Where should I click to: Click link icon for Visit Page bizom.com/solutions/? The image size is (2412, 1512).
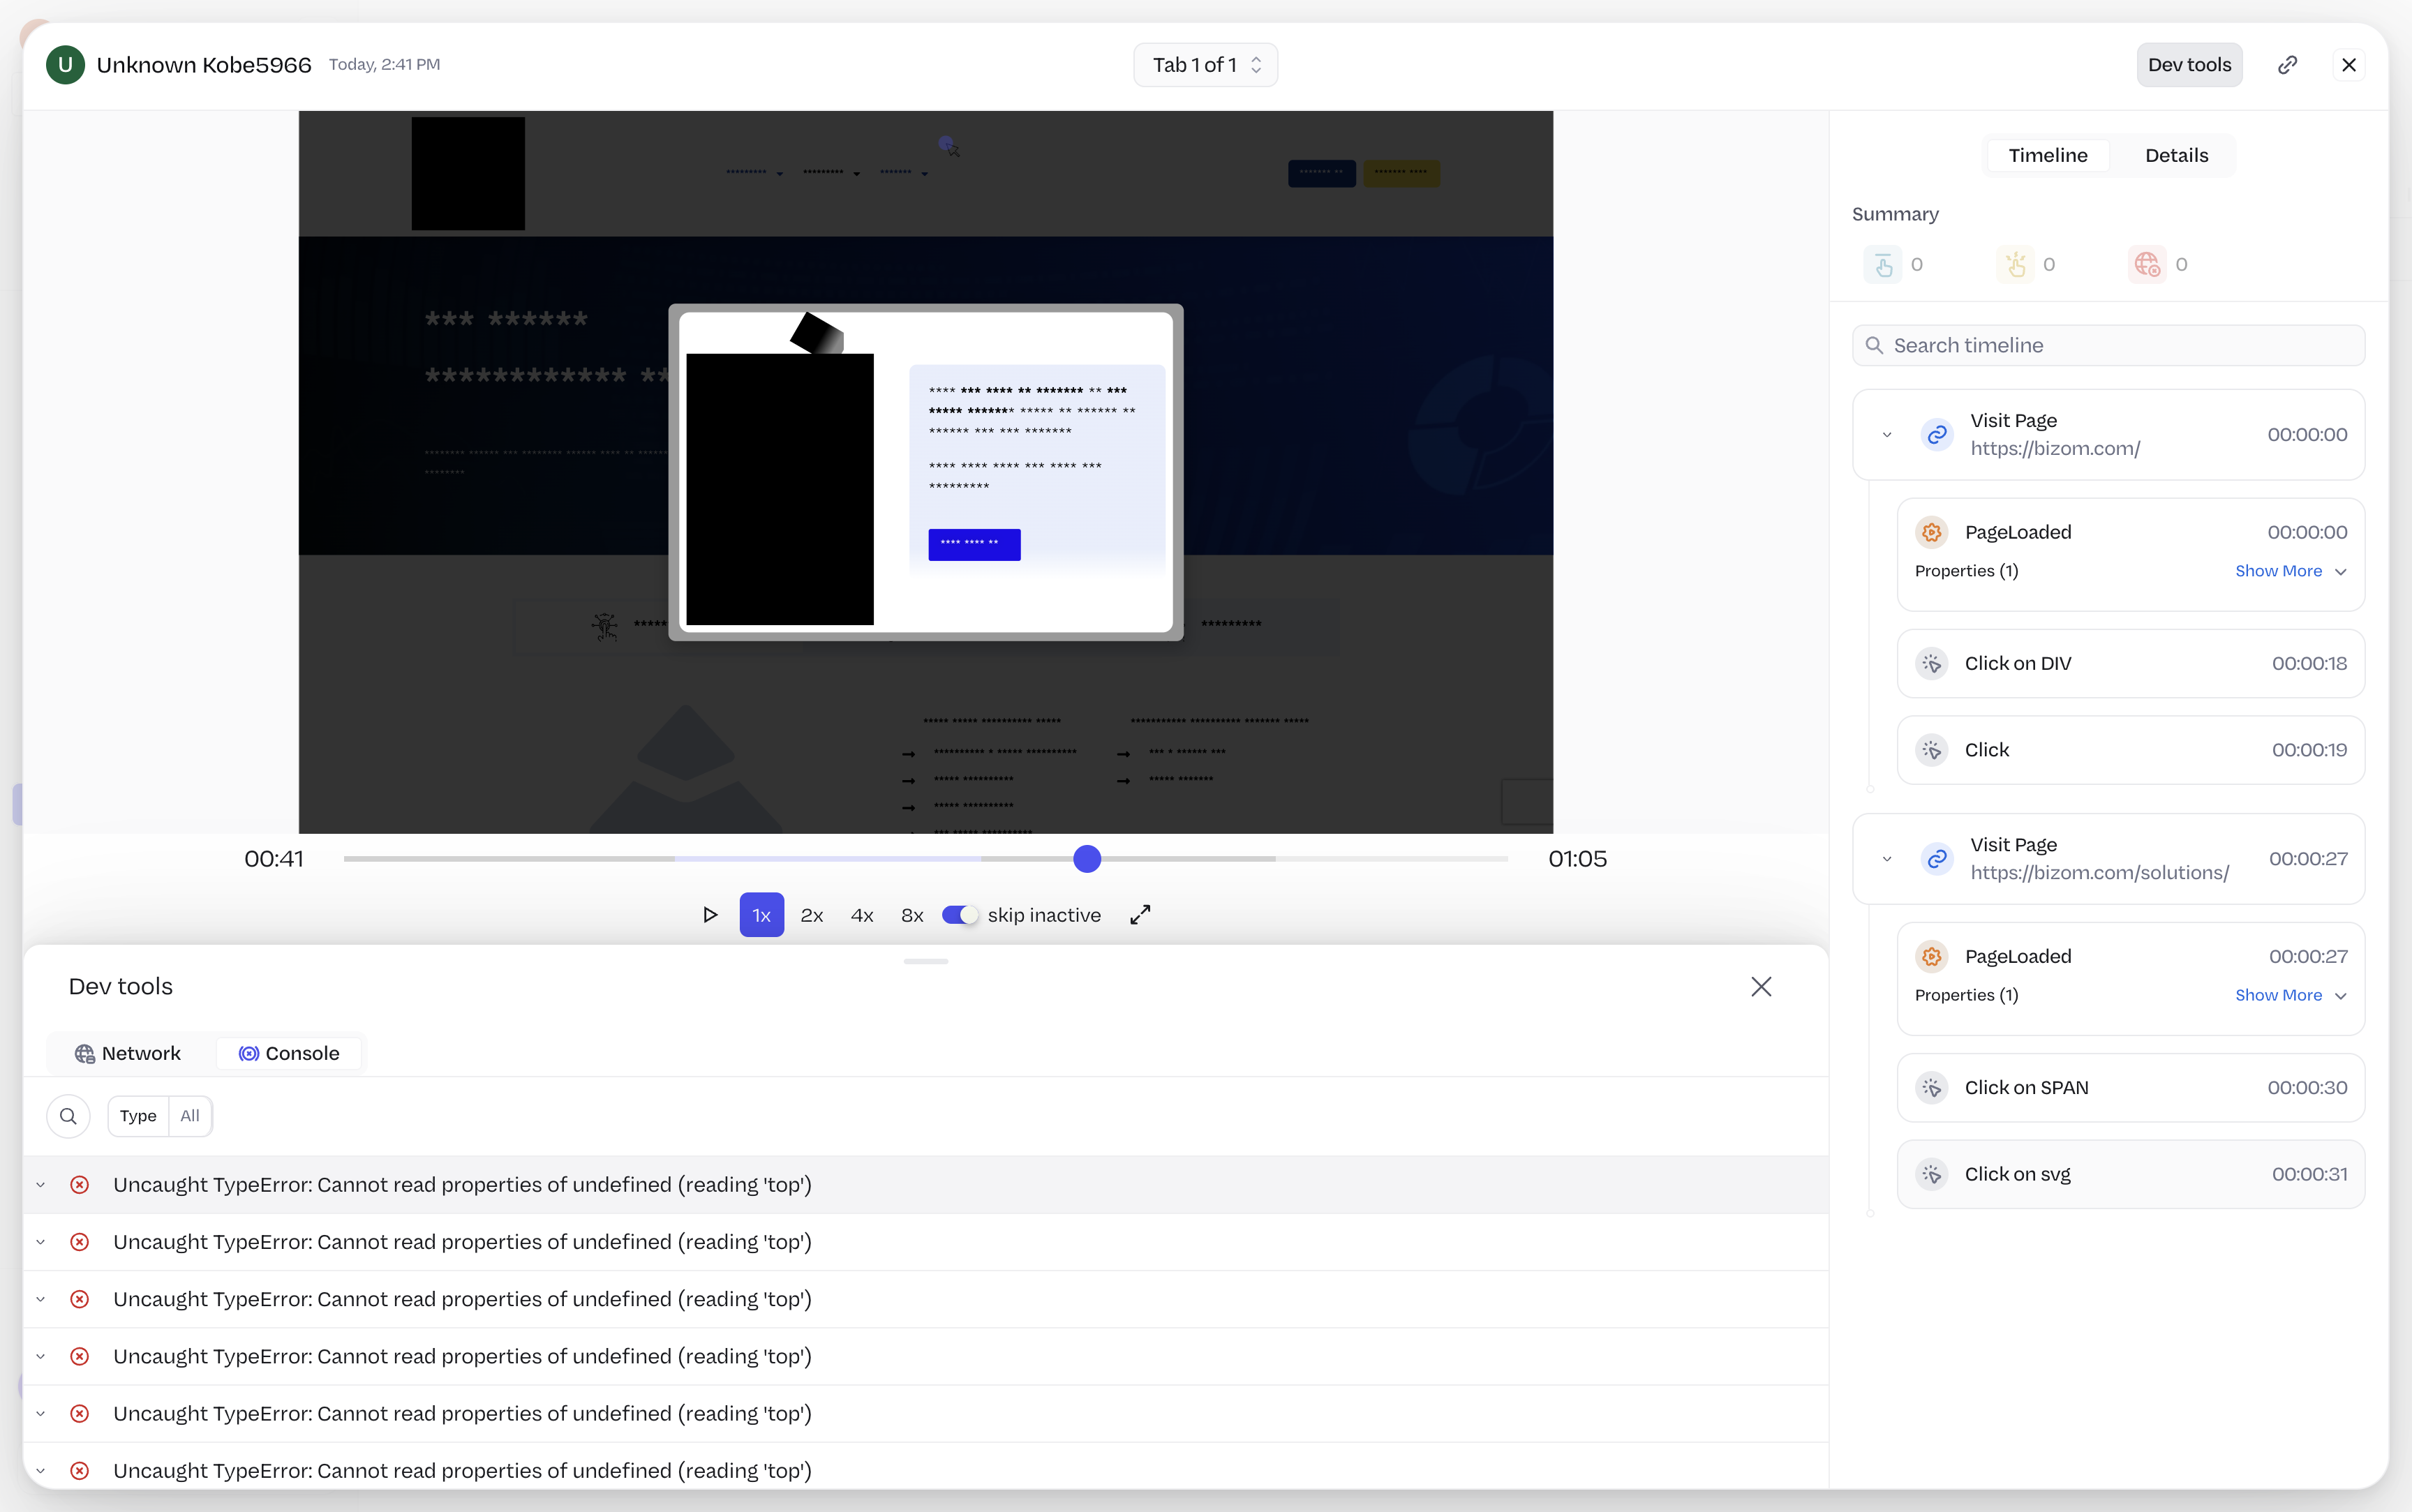coord(1937,858)
